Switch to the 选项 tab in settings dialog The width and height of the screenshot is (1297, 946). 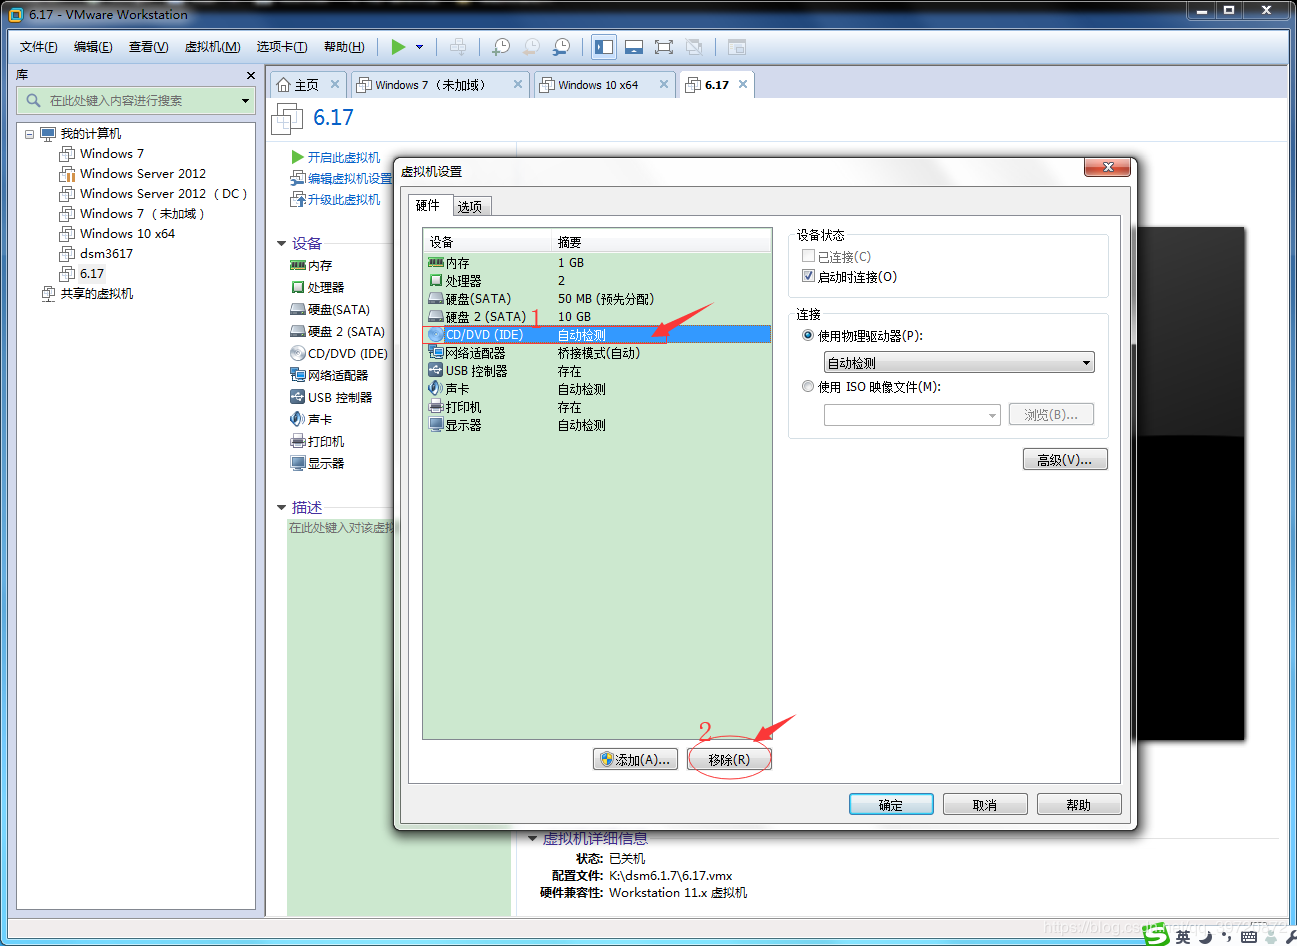[x=470, y=206]
